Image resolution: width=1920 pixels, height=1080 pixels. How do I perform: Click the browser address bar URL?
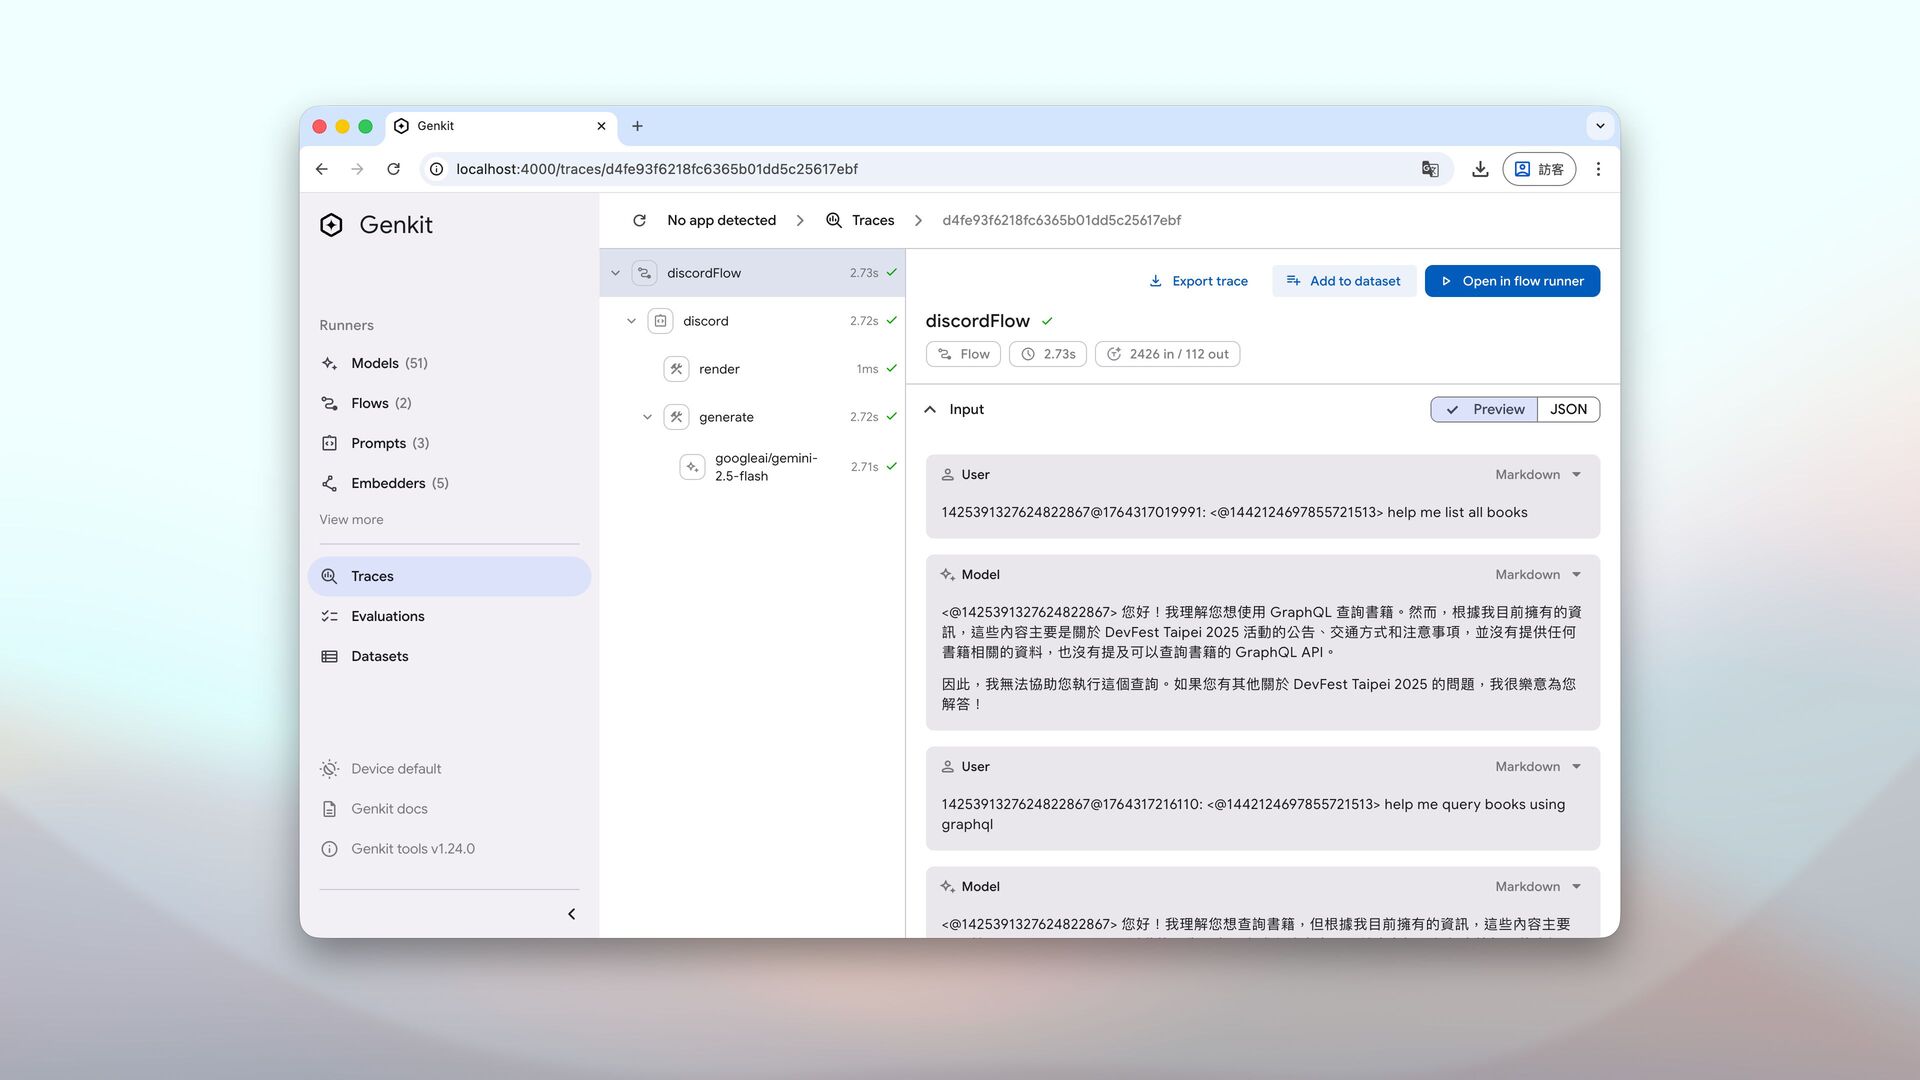click(x=656, y=169)
